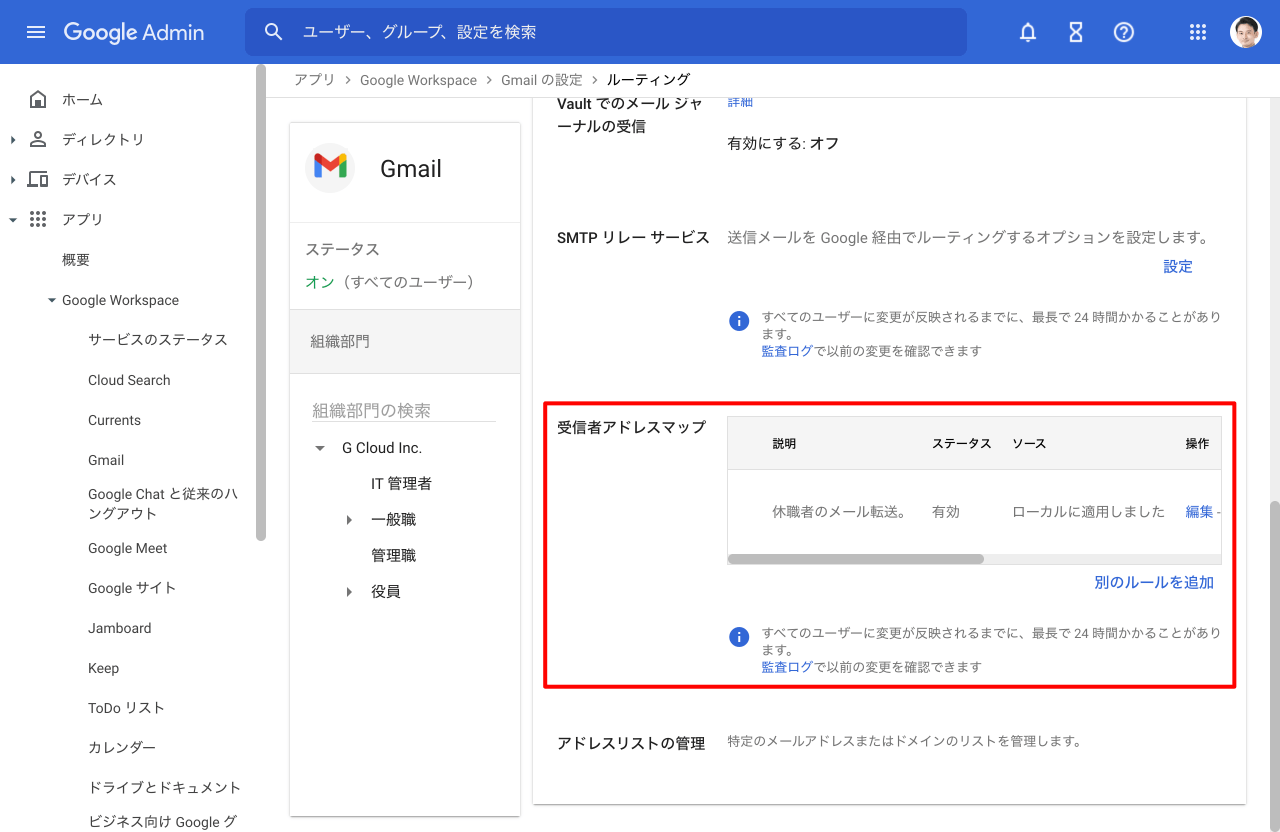Click the 組織部門の検索 field
Screen dimensions: 1280x832
403,411
